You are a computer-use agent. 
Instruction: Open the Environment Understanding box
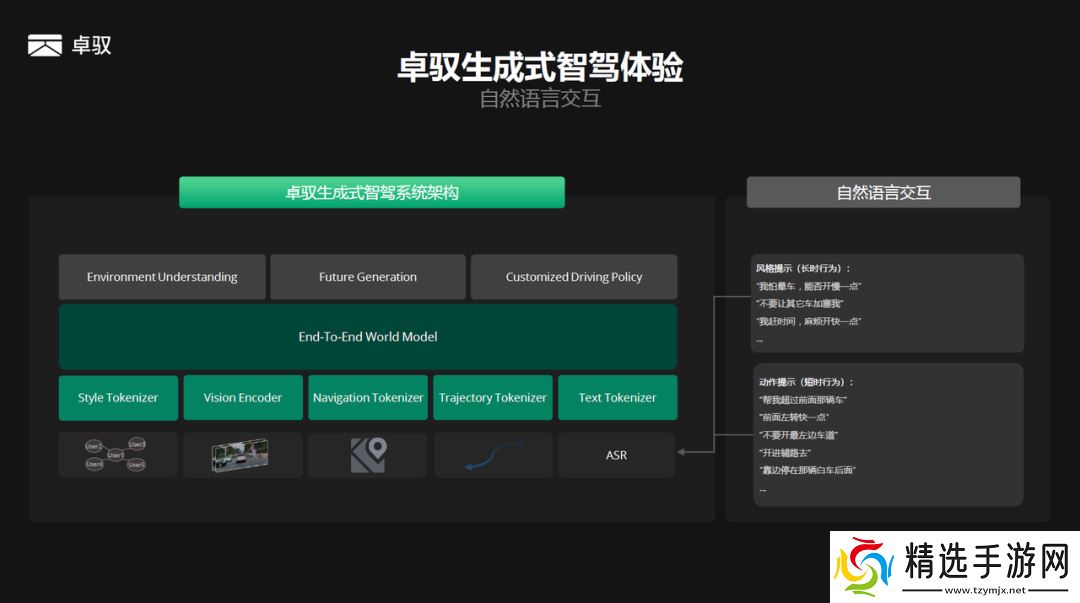click(162, 277)
